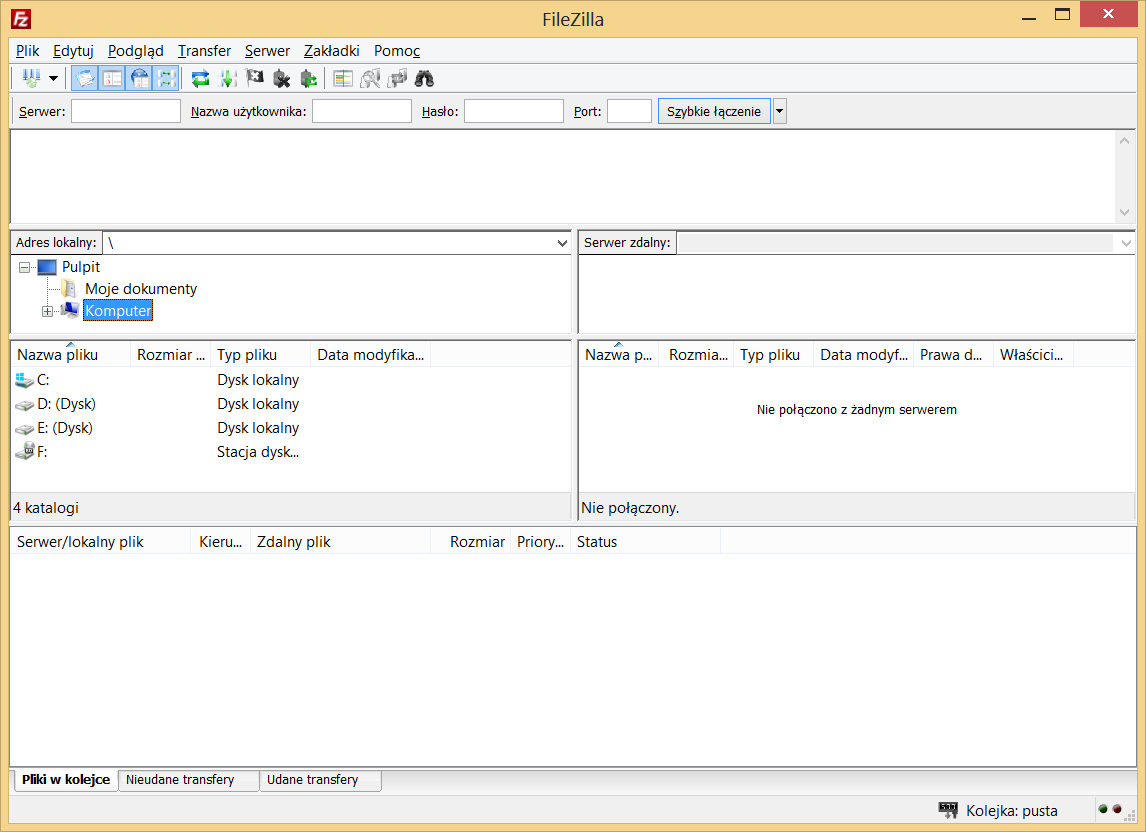Image resolution: width=1146 pixels, height=832 pixels.
Task: Sort remote list by Właściciel column
Action: tap(1033, 355)
